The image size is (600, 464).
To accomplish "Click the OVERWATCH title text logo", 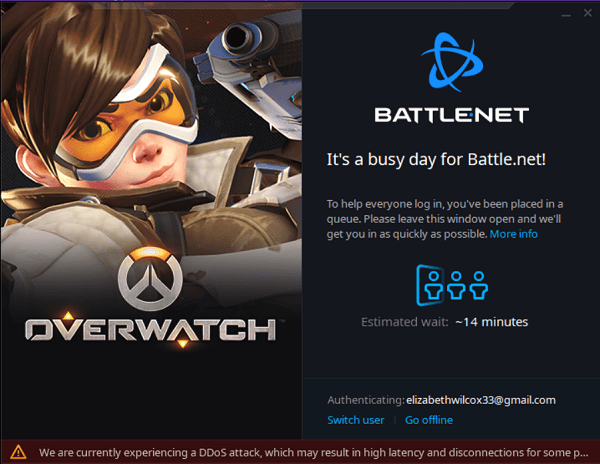I will pyautogui.click(x=150, y=329).
